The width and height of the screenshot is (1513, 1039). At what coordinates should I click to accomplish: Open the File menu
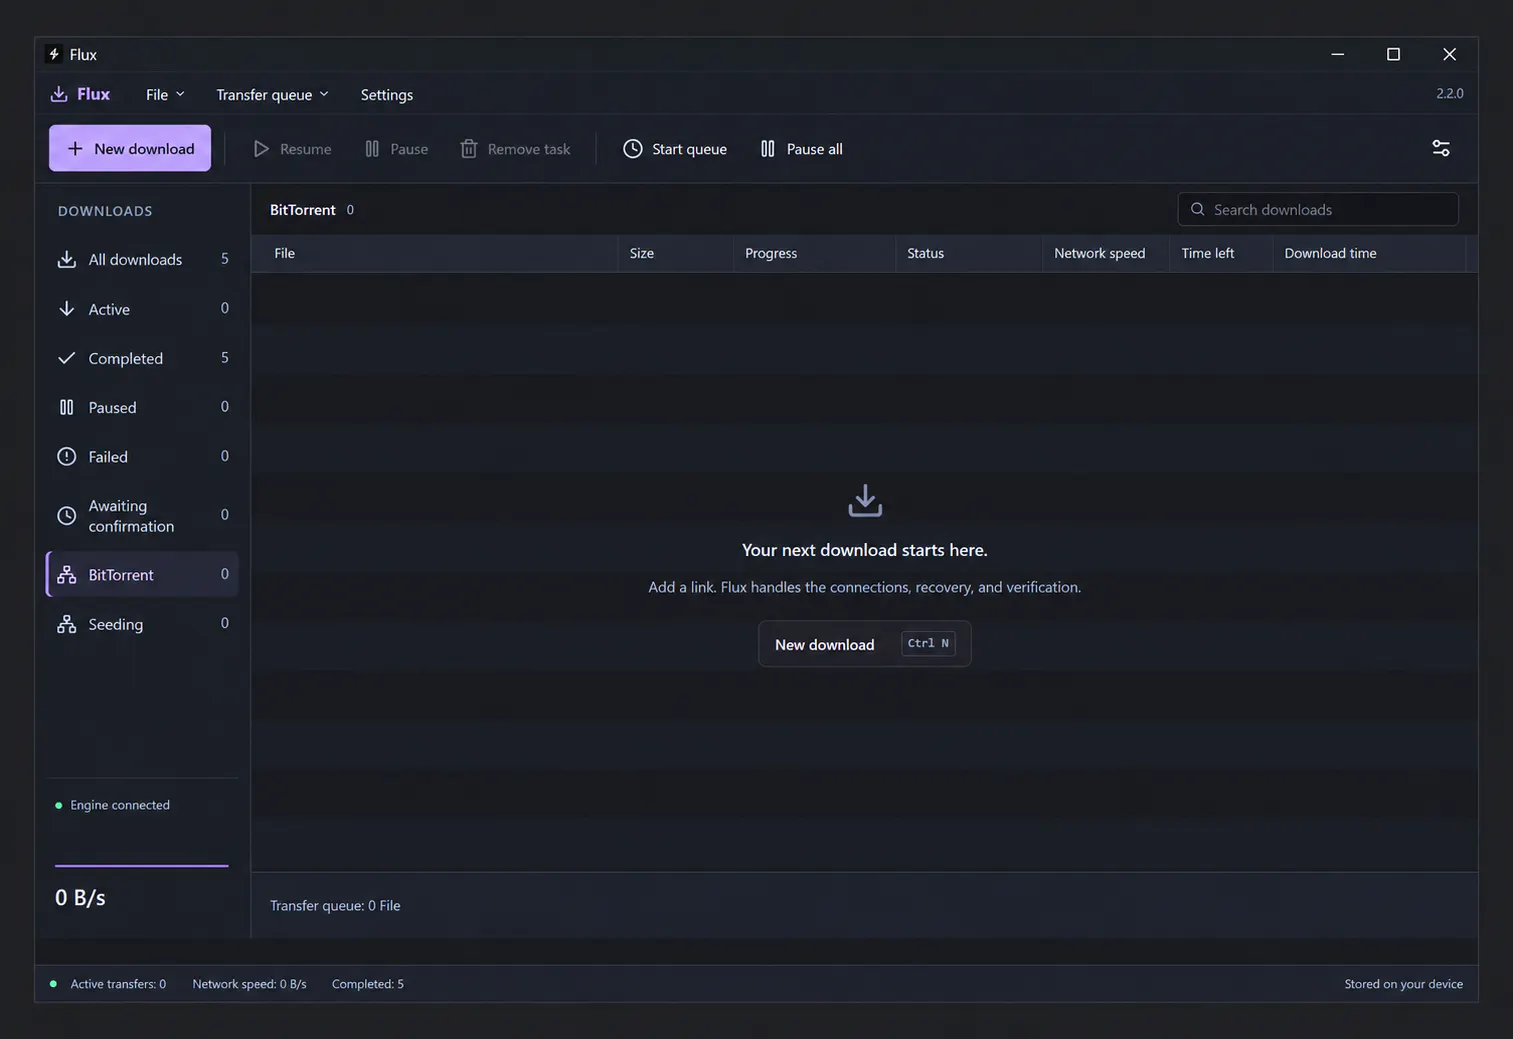point(165,94)
